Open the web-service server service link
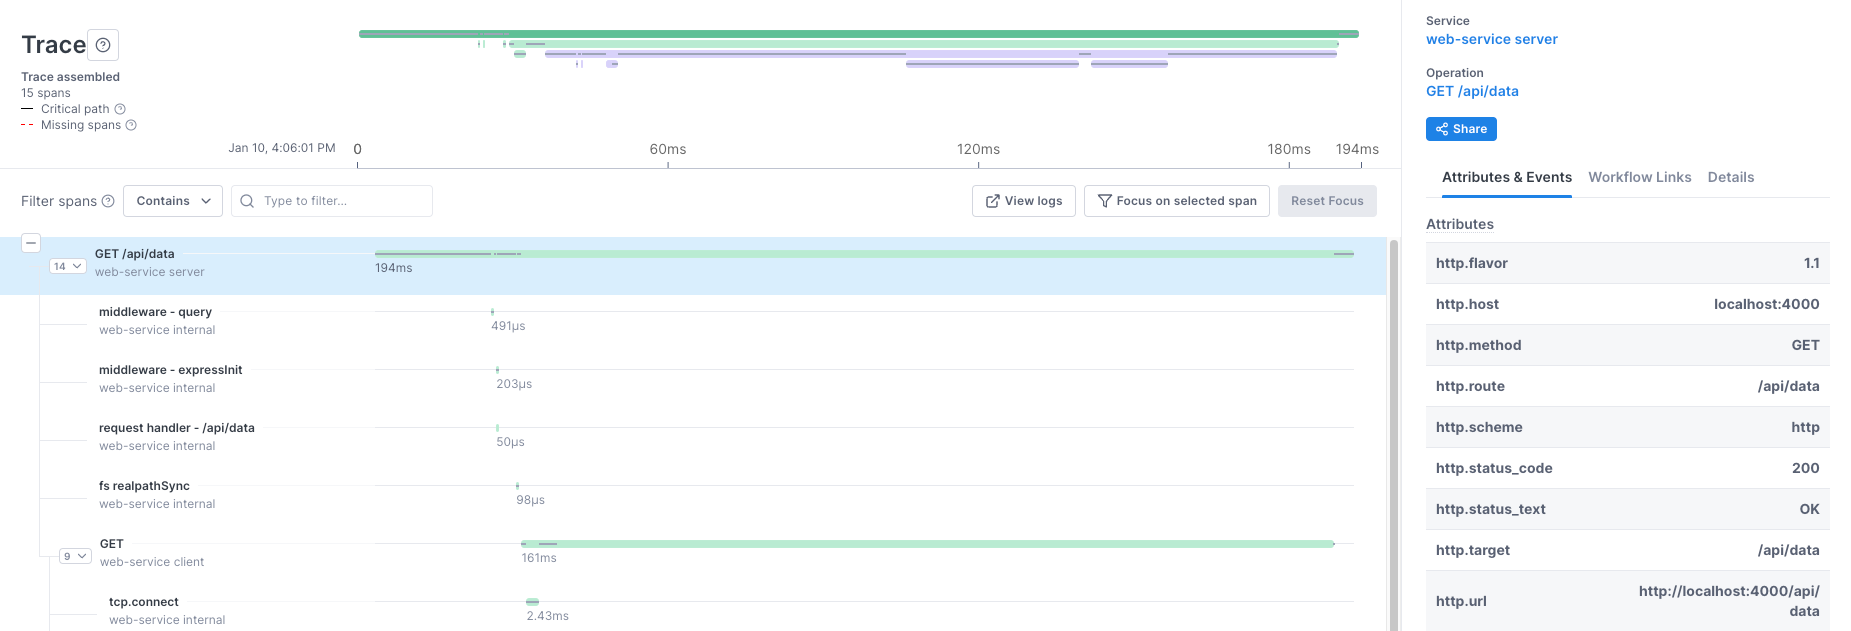Image resolution: width=1851 pixels, height=631 pixels. pyautogui.click(x=1491, y=39)
